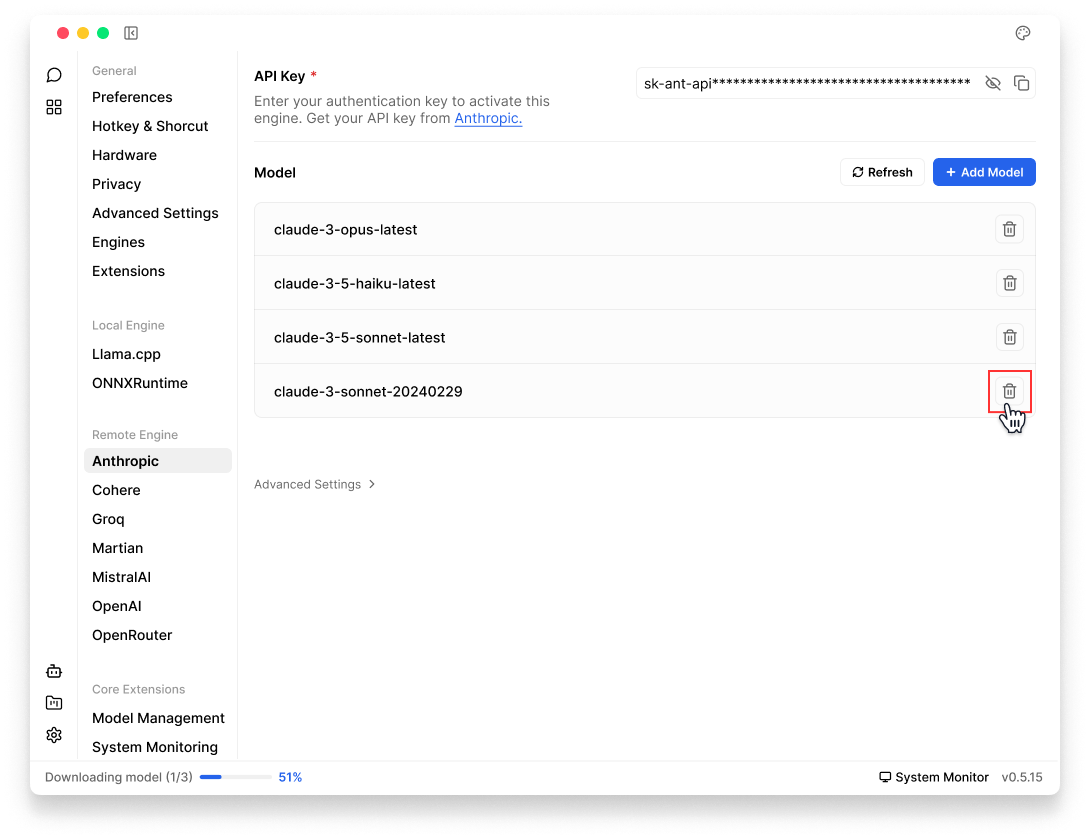Refresh the model list
The height and width of the screenshot is (840, 1090).
[881, 172]
